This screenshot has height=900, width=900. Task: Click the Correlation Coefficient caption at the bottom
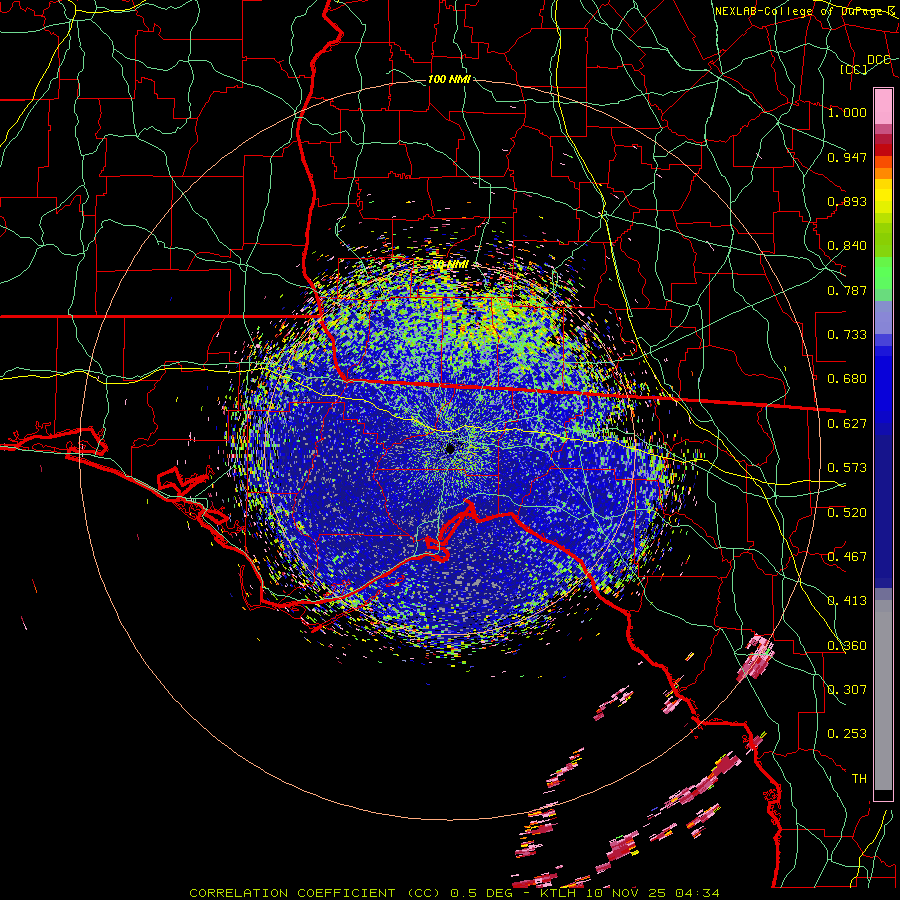(454, 893)
